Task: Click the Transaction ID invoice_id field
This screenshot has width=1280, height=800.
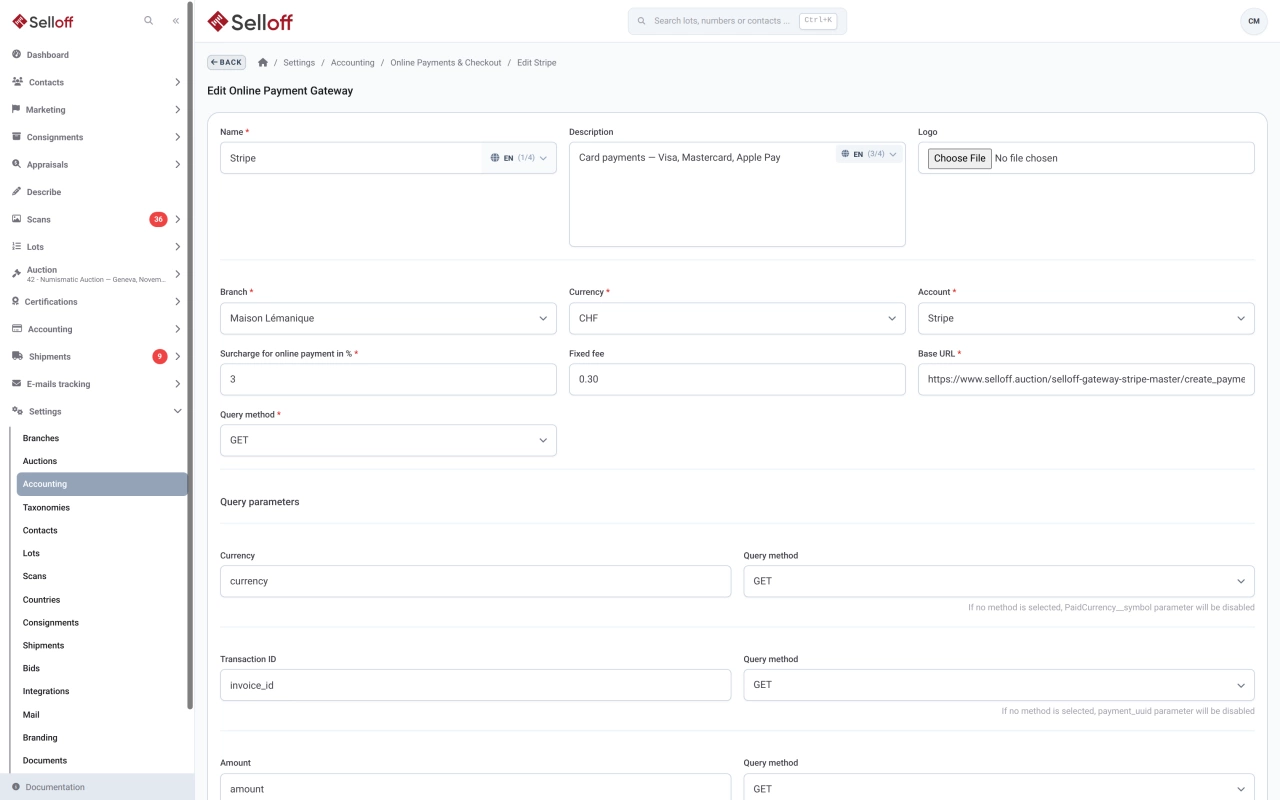Action: coord(475,685)
